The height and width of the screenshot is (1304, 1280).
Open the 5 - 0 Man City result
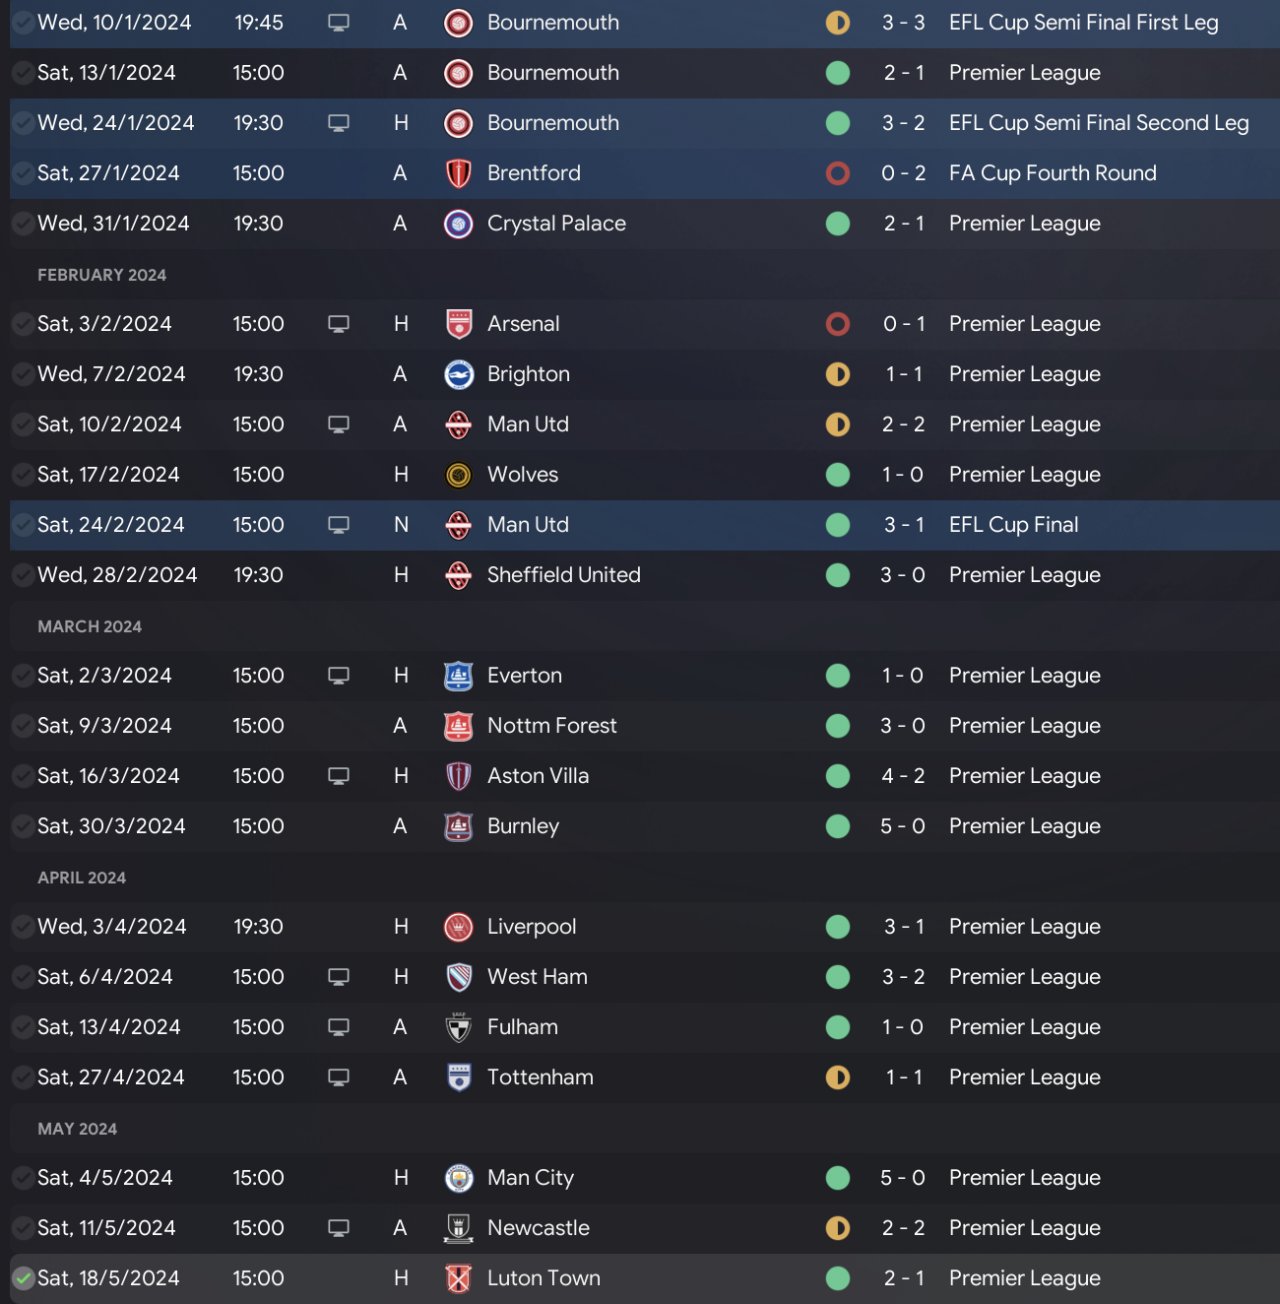[902, 1178]
